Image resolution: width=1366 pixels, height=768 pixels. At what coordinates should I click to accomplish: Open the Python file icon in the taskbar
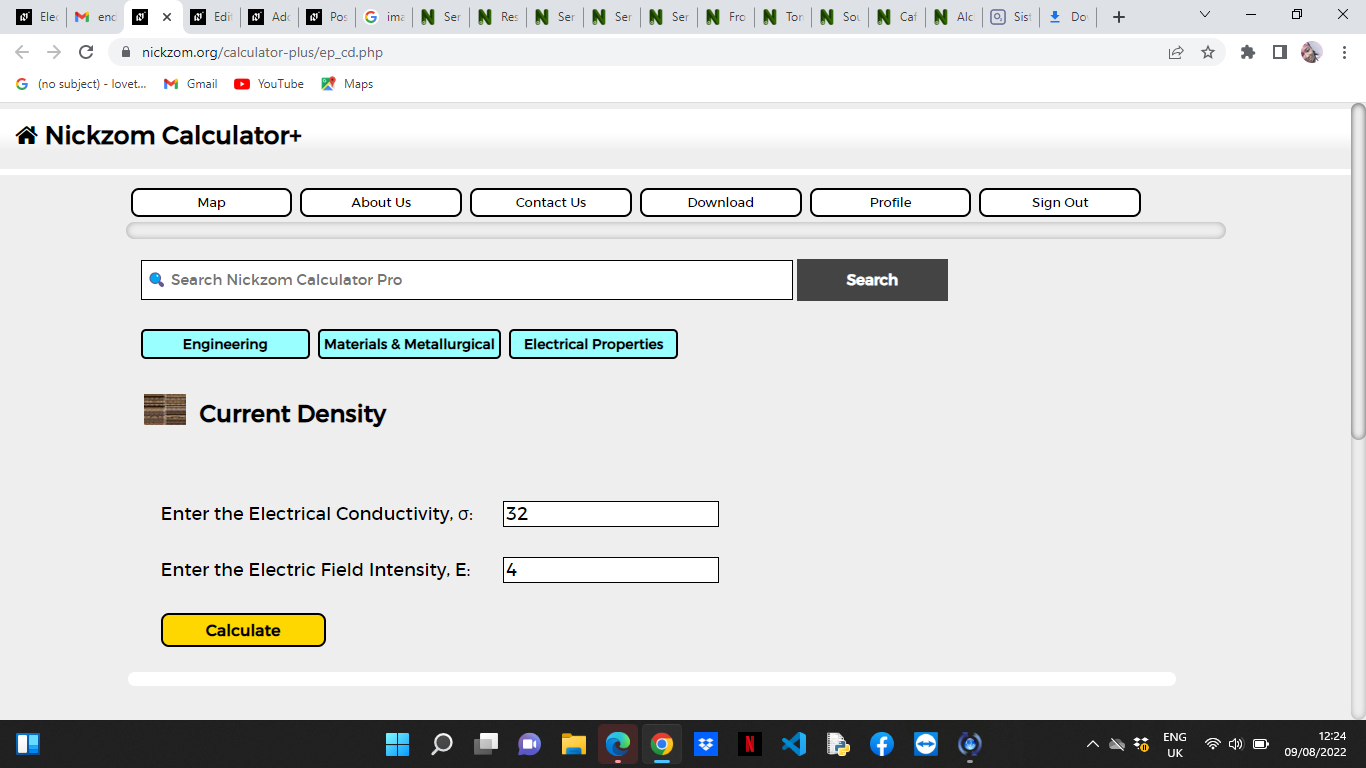coord(838,744)
